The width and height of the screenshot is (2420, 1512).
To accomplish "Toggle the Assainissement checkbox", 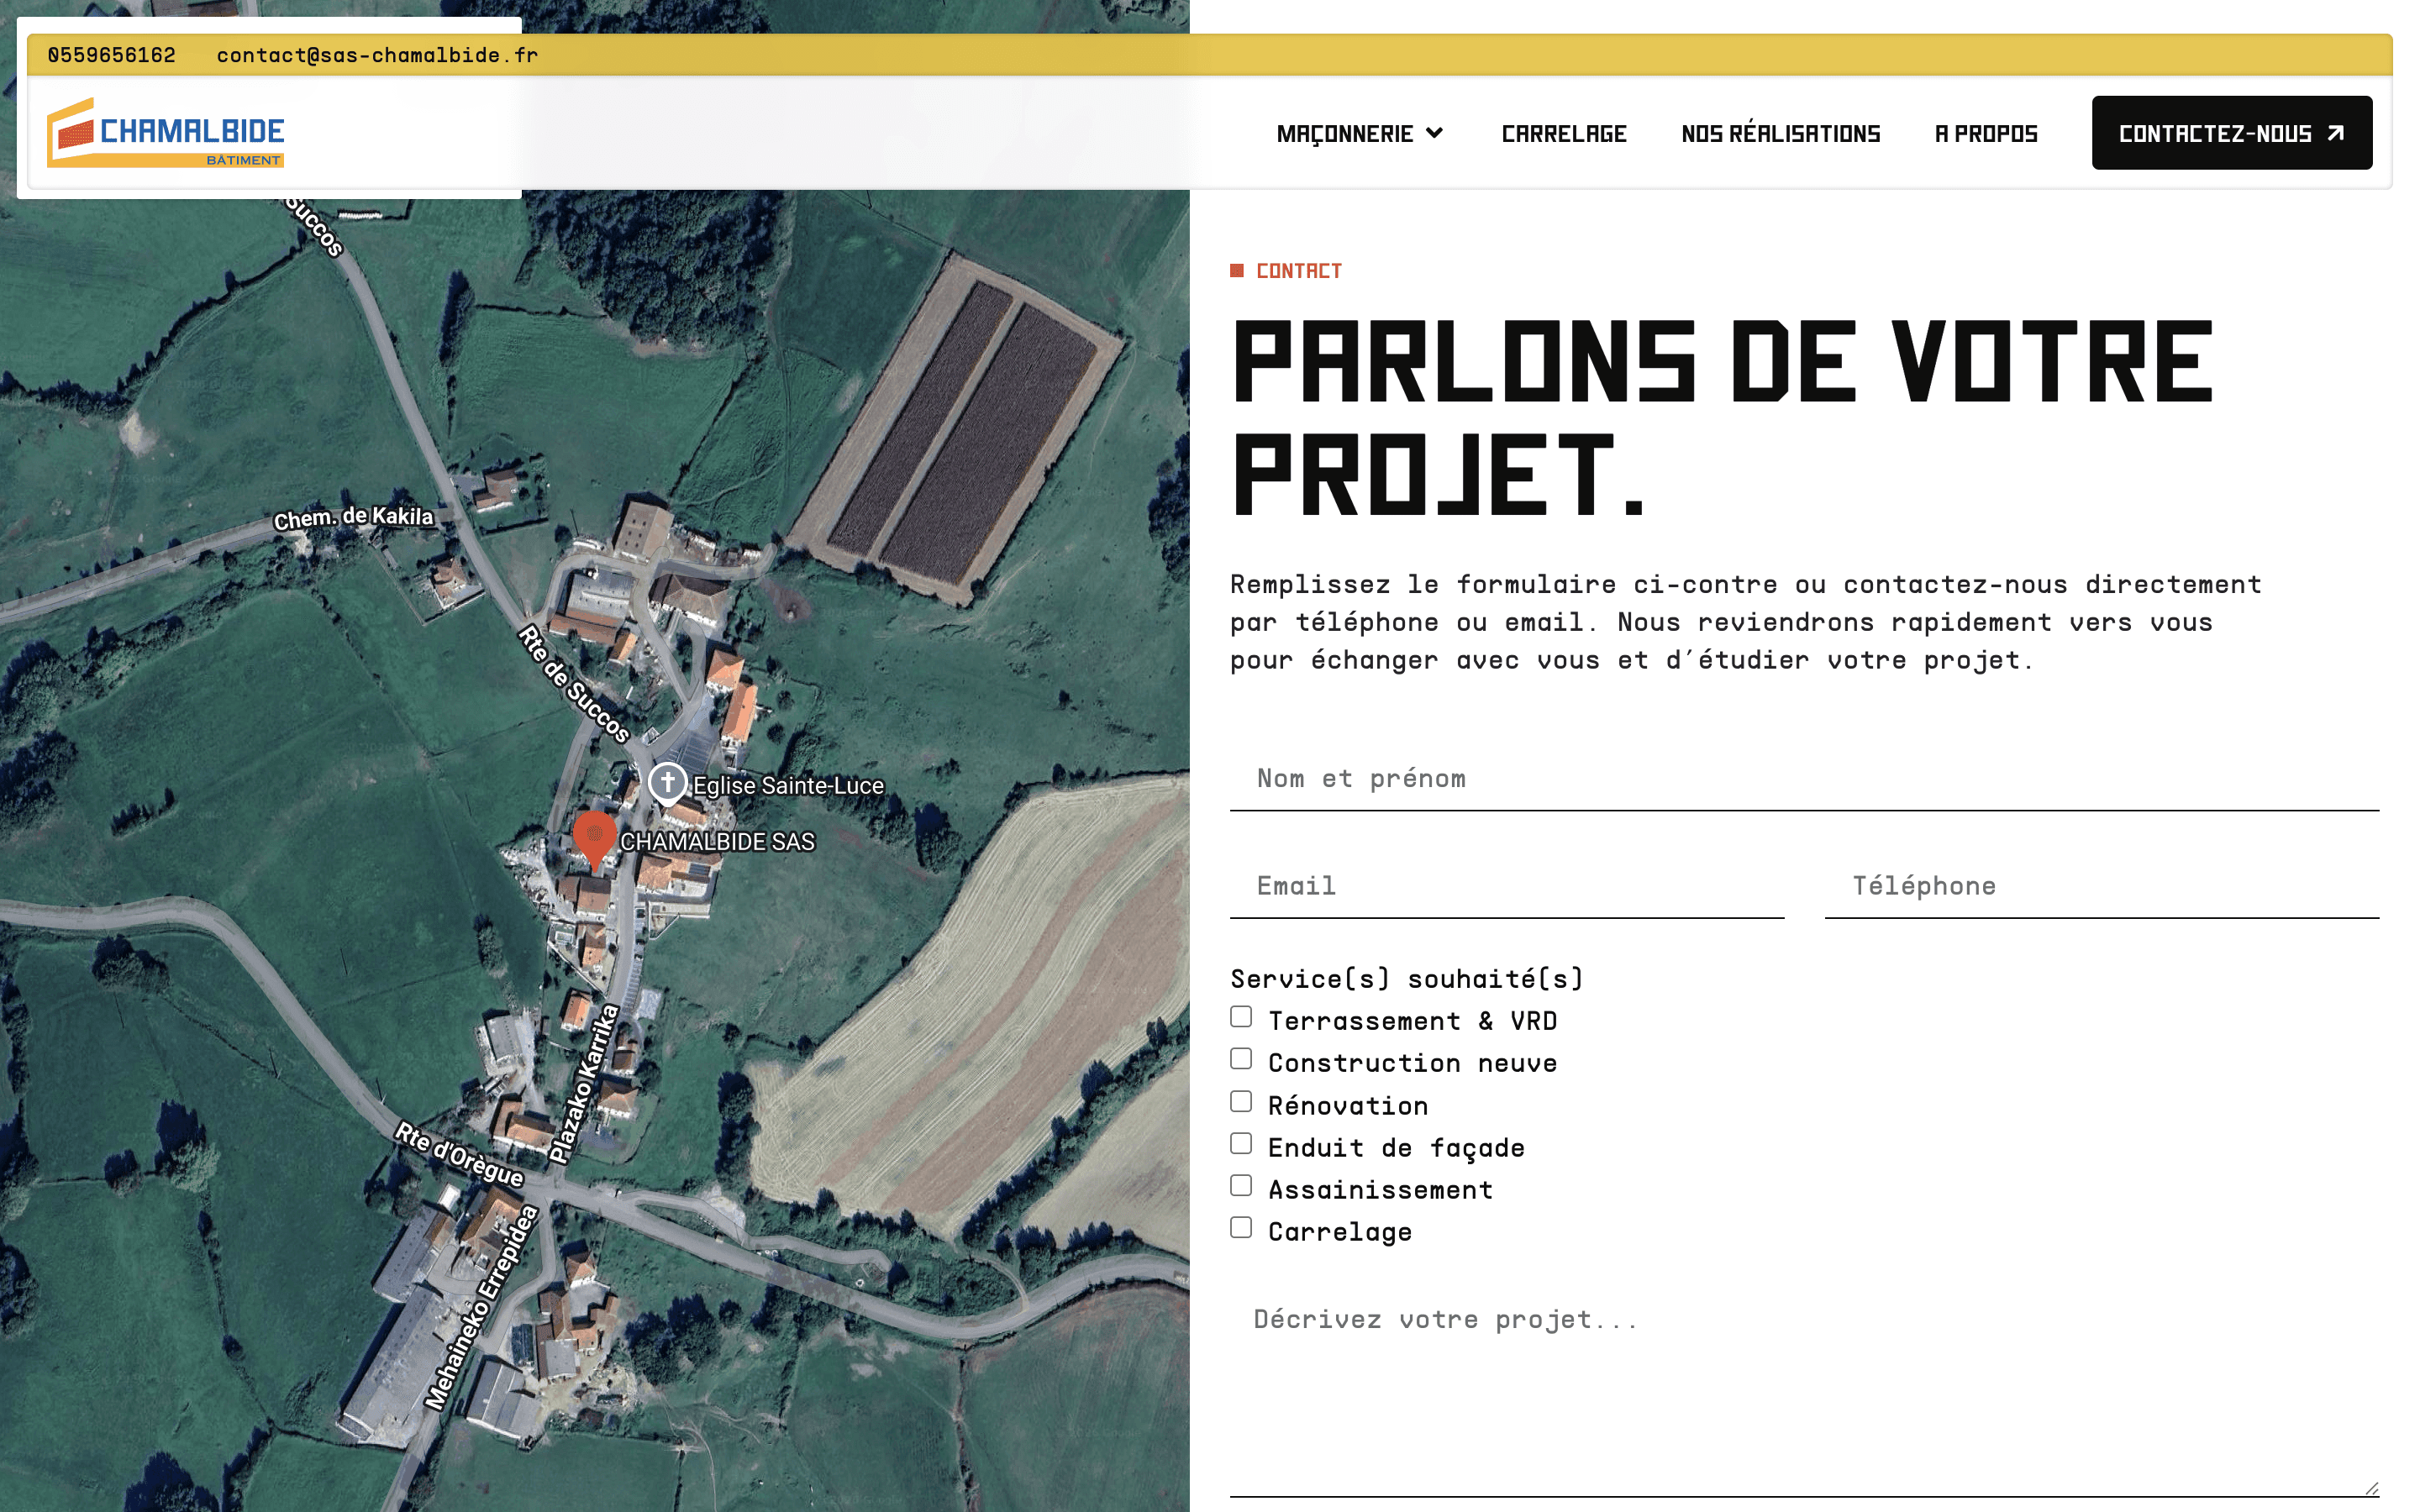I will pyautogui.click(x=1241, y=1186).
